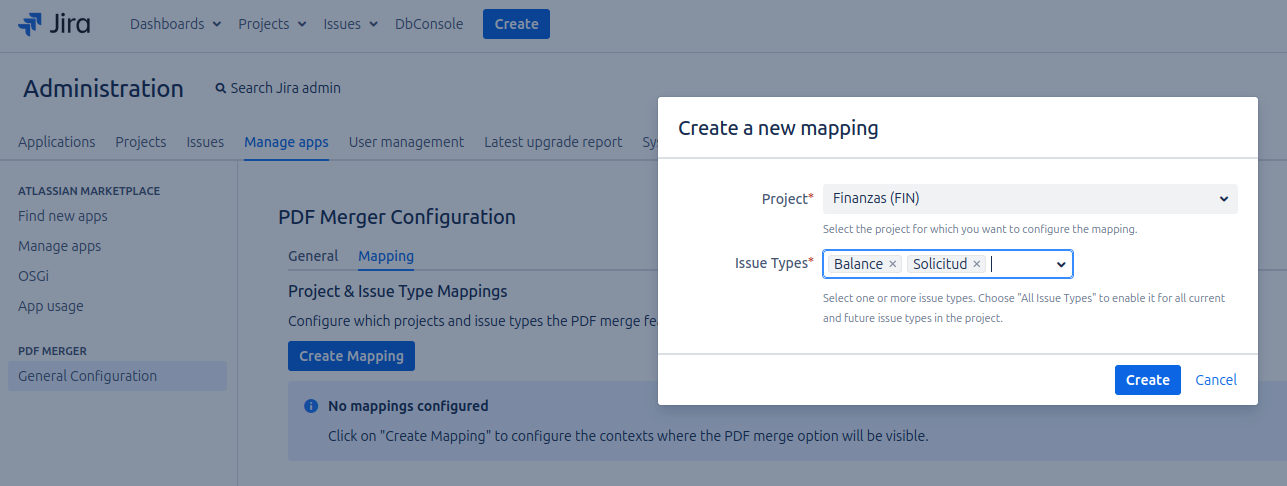Open DbConsole from the top menu
This screenshot has width=1287, height=486.
point(429,24)
